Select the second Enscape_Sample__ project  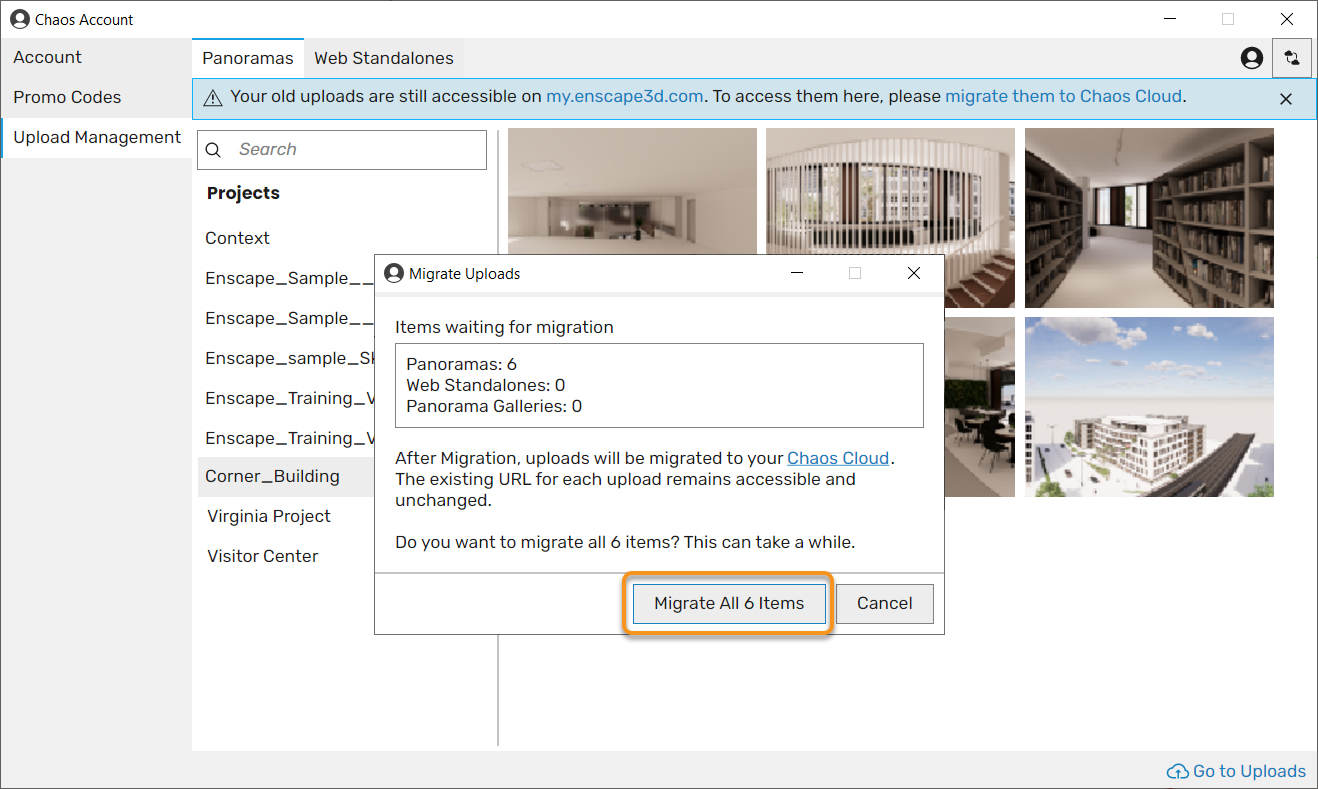pos(289,318)
